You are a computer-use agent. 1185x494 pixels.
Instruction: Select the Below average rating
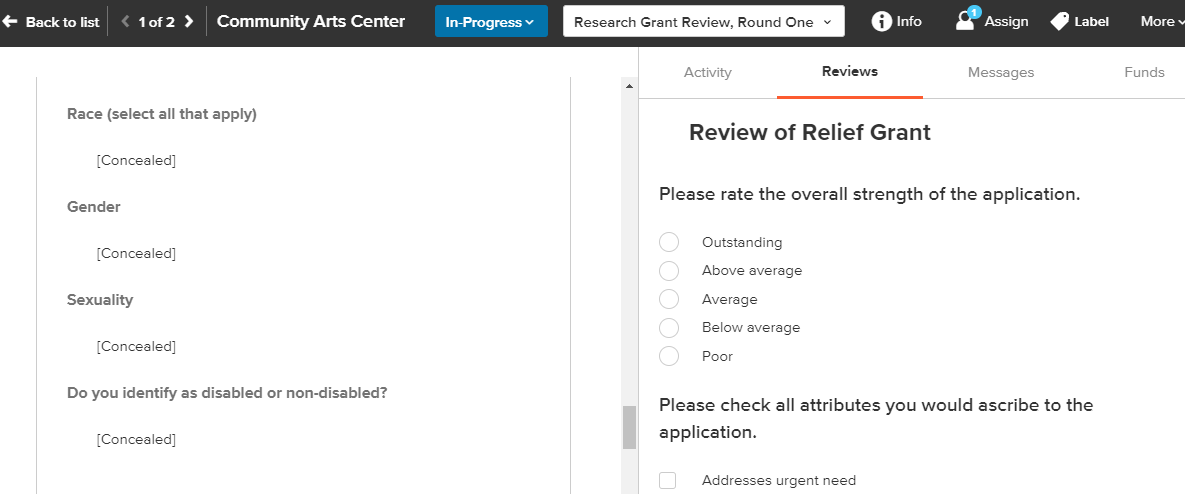(669, 328)
